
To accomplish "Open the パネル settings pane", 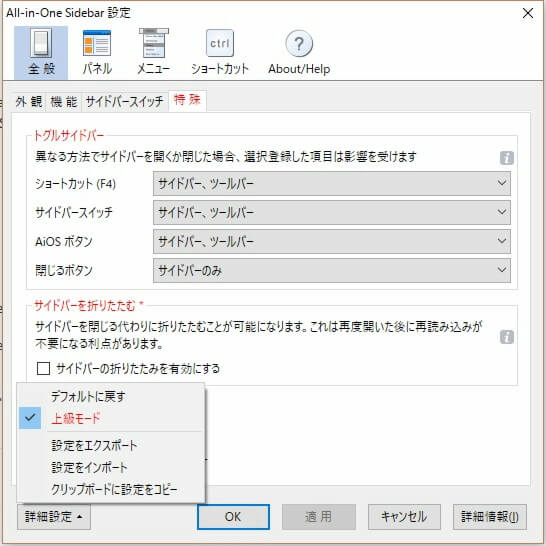I will pos(97,53).
